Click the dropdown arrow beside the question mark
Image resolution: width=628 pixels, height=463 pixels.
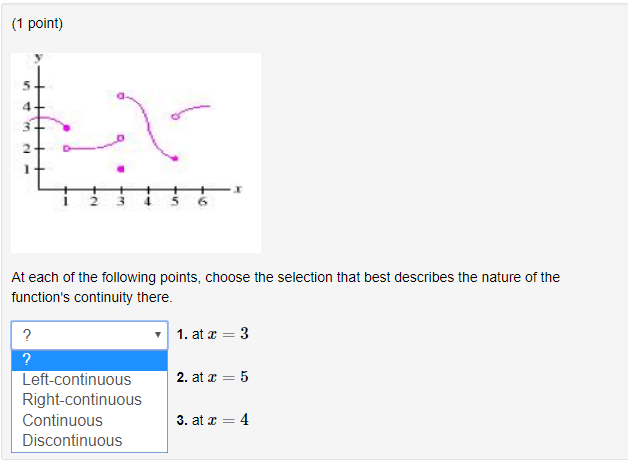pyautogui.click(x=158, y=334)
